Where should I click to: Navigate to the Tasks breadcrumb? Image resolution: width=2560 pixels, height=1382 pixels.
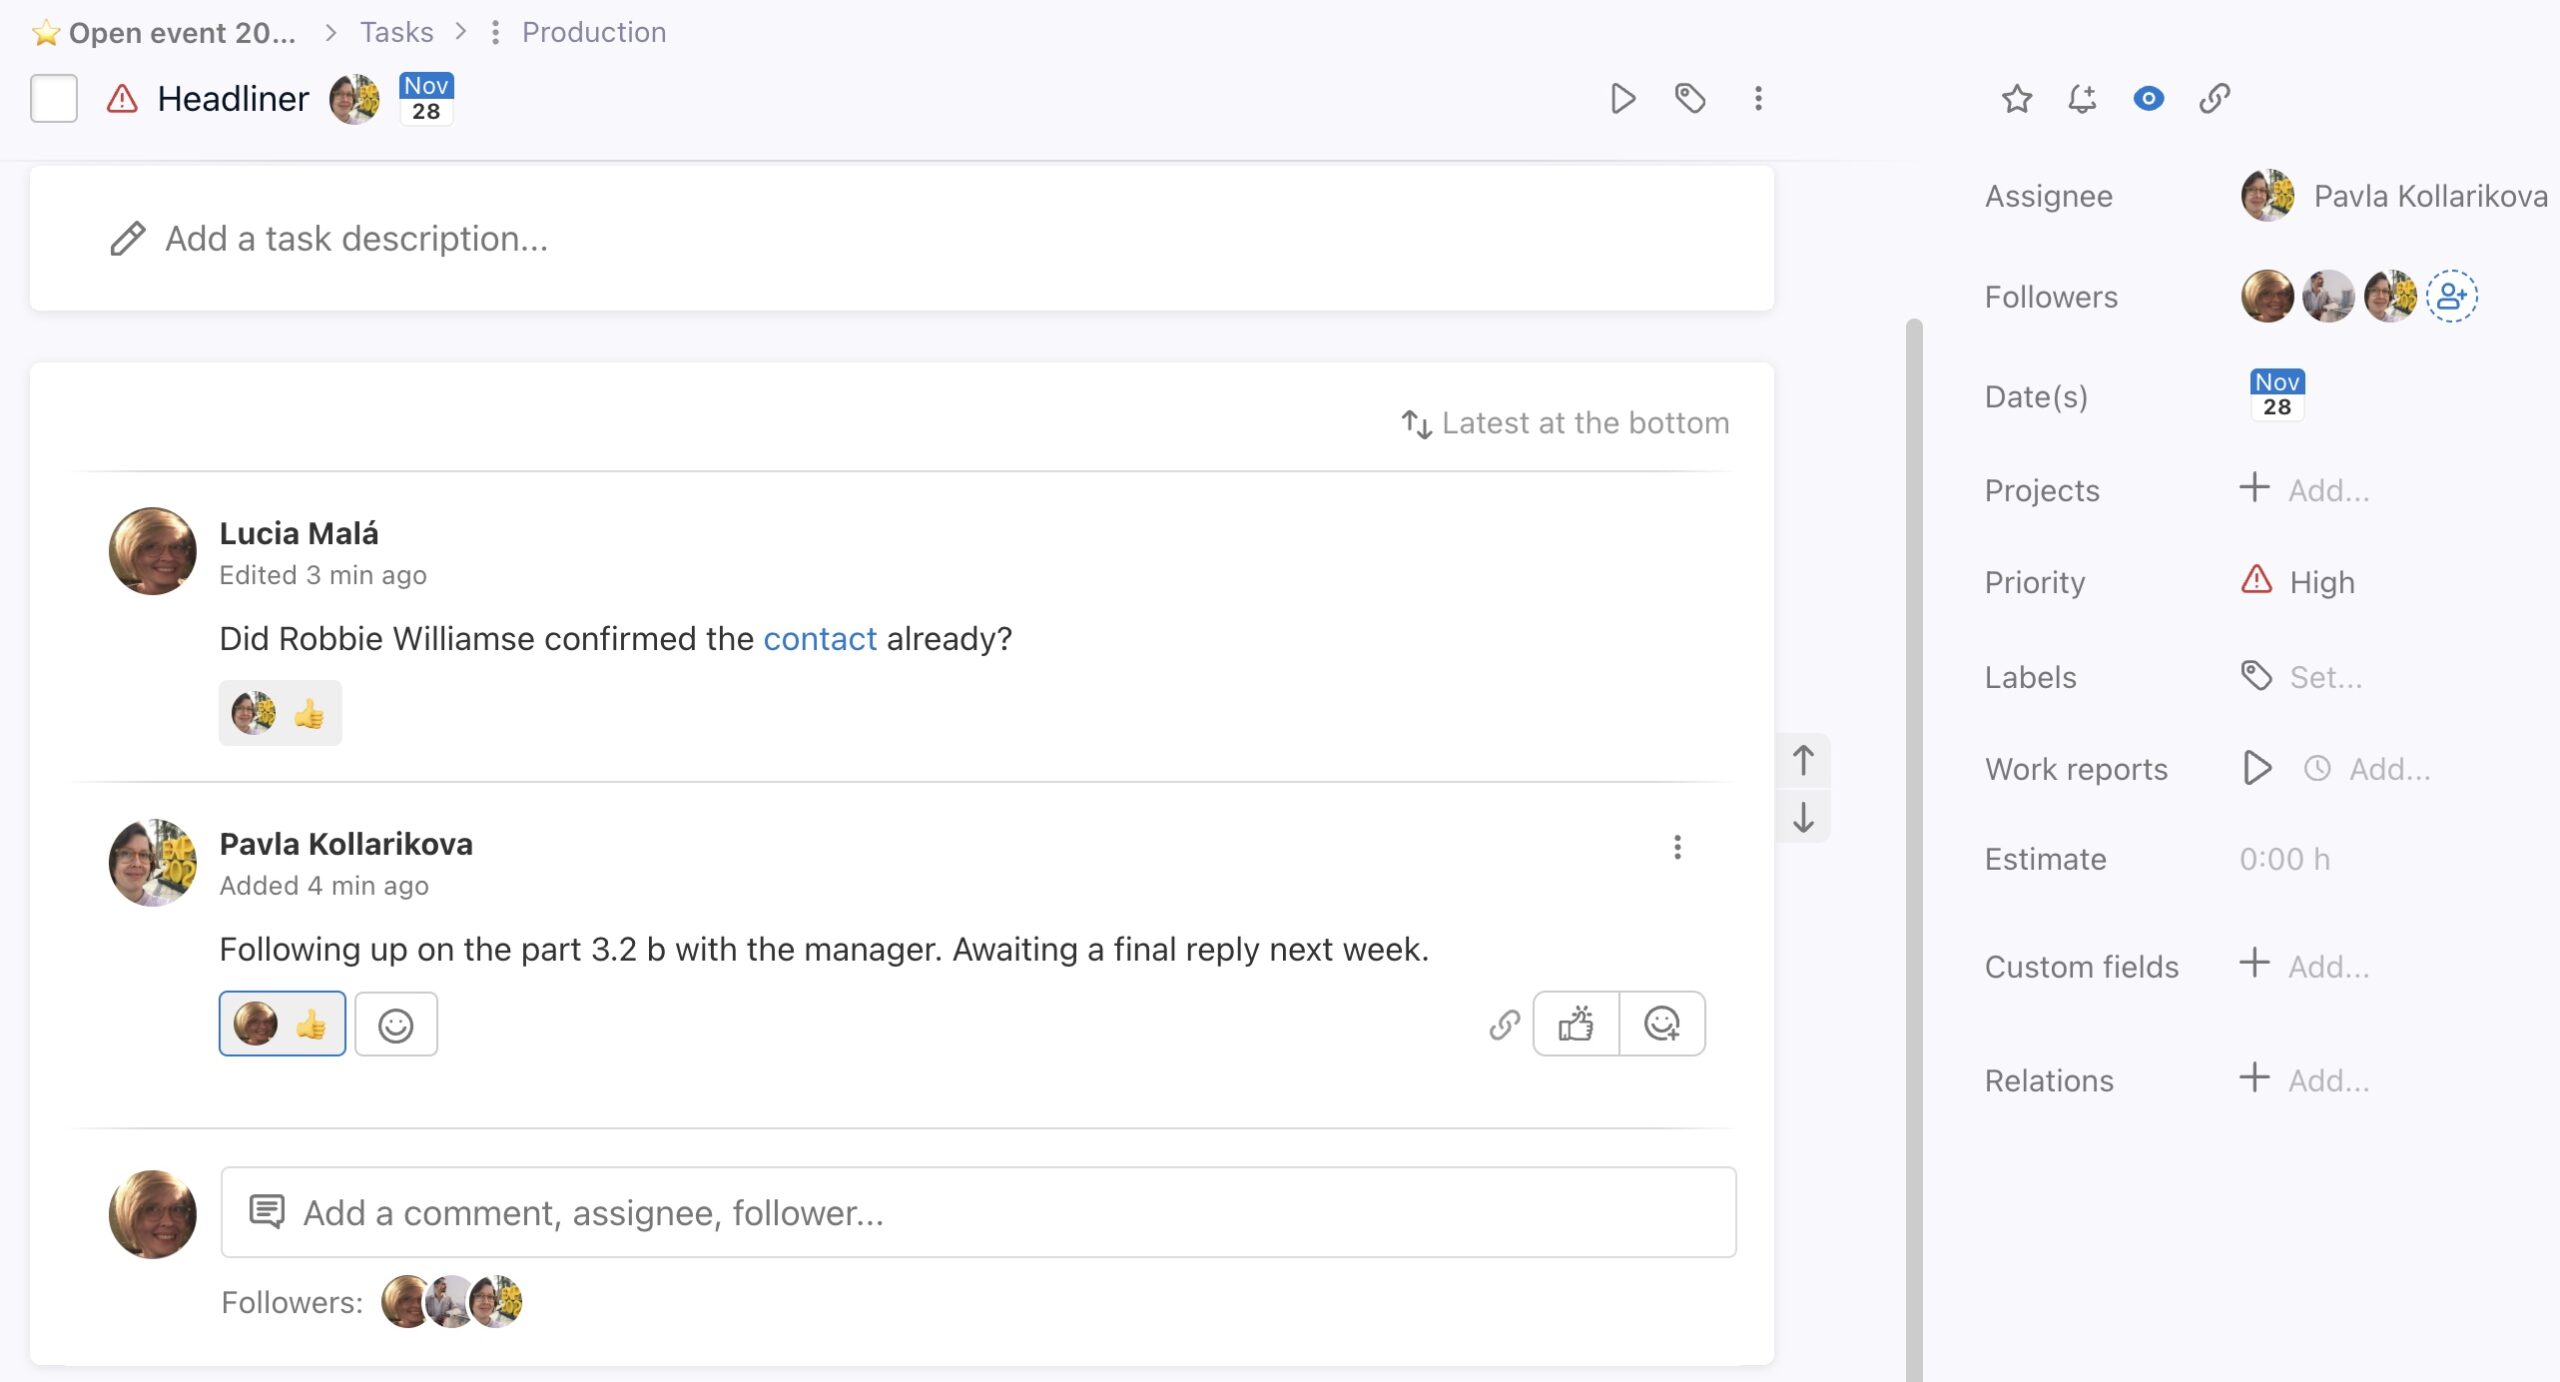coord(396,31)
